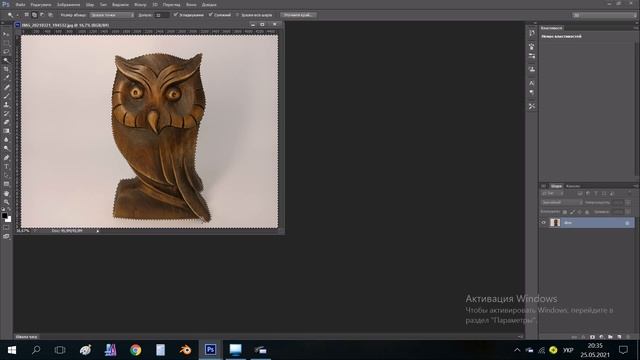Open the 3D menu
Image resolution: width=640 pixels, height=360 pixels.
click(155, 4)
